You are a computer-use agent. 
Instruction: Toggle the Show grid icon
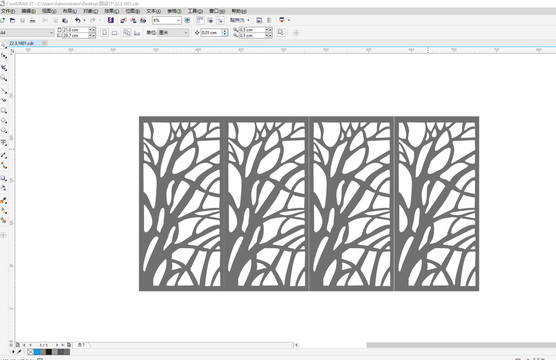(210, 21)
